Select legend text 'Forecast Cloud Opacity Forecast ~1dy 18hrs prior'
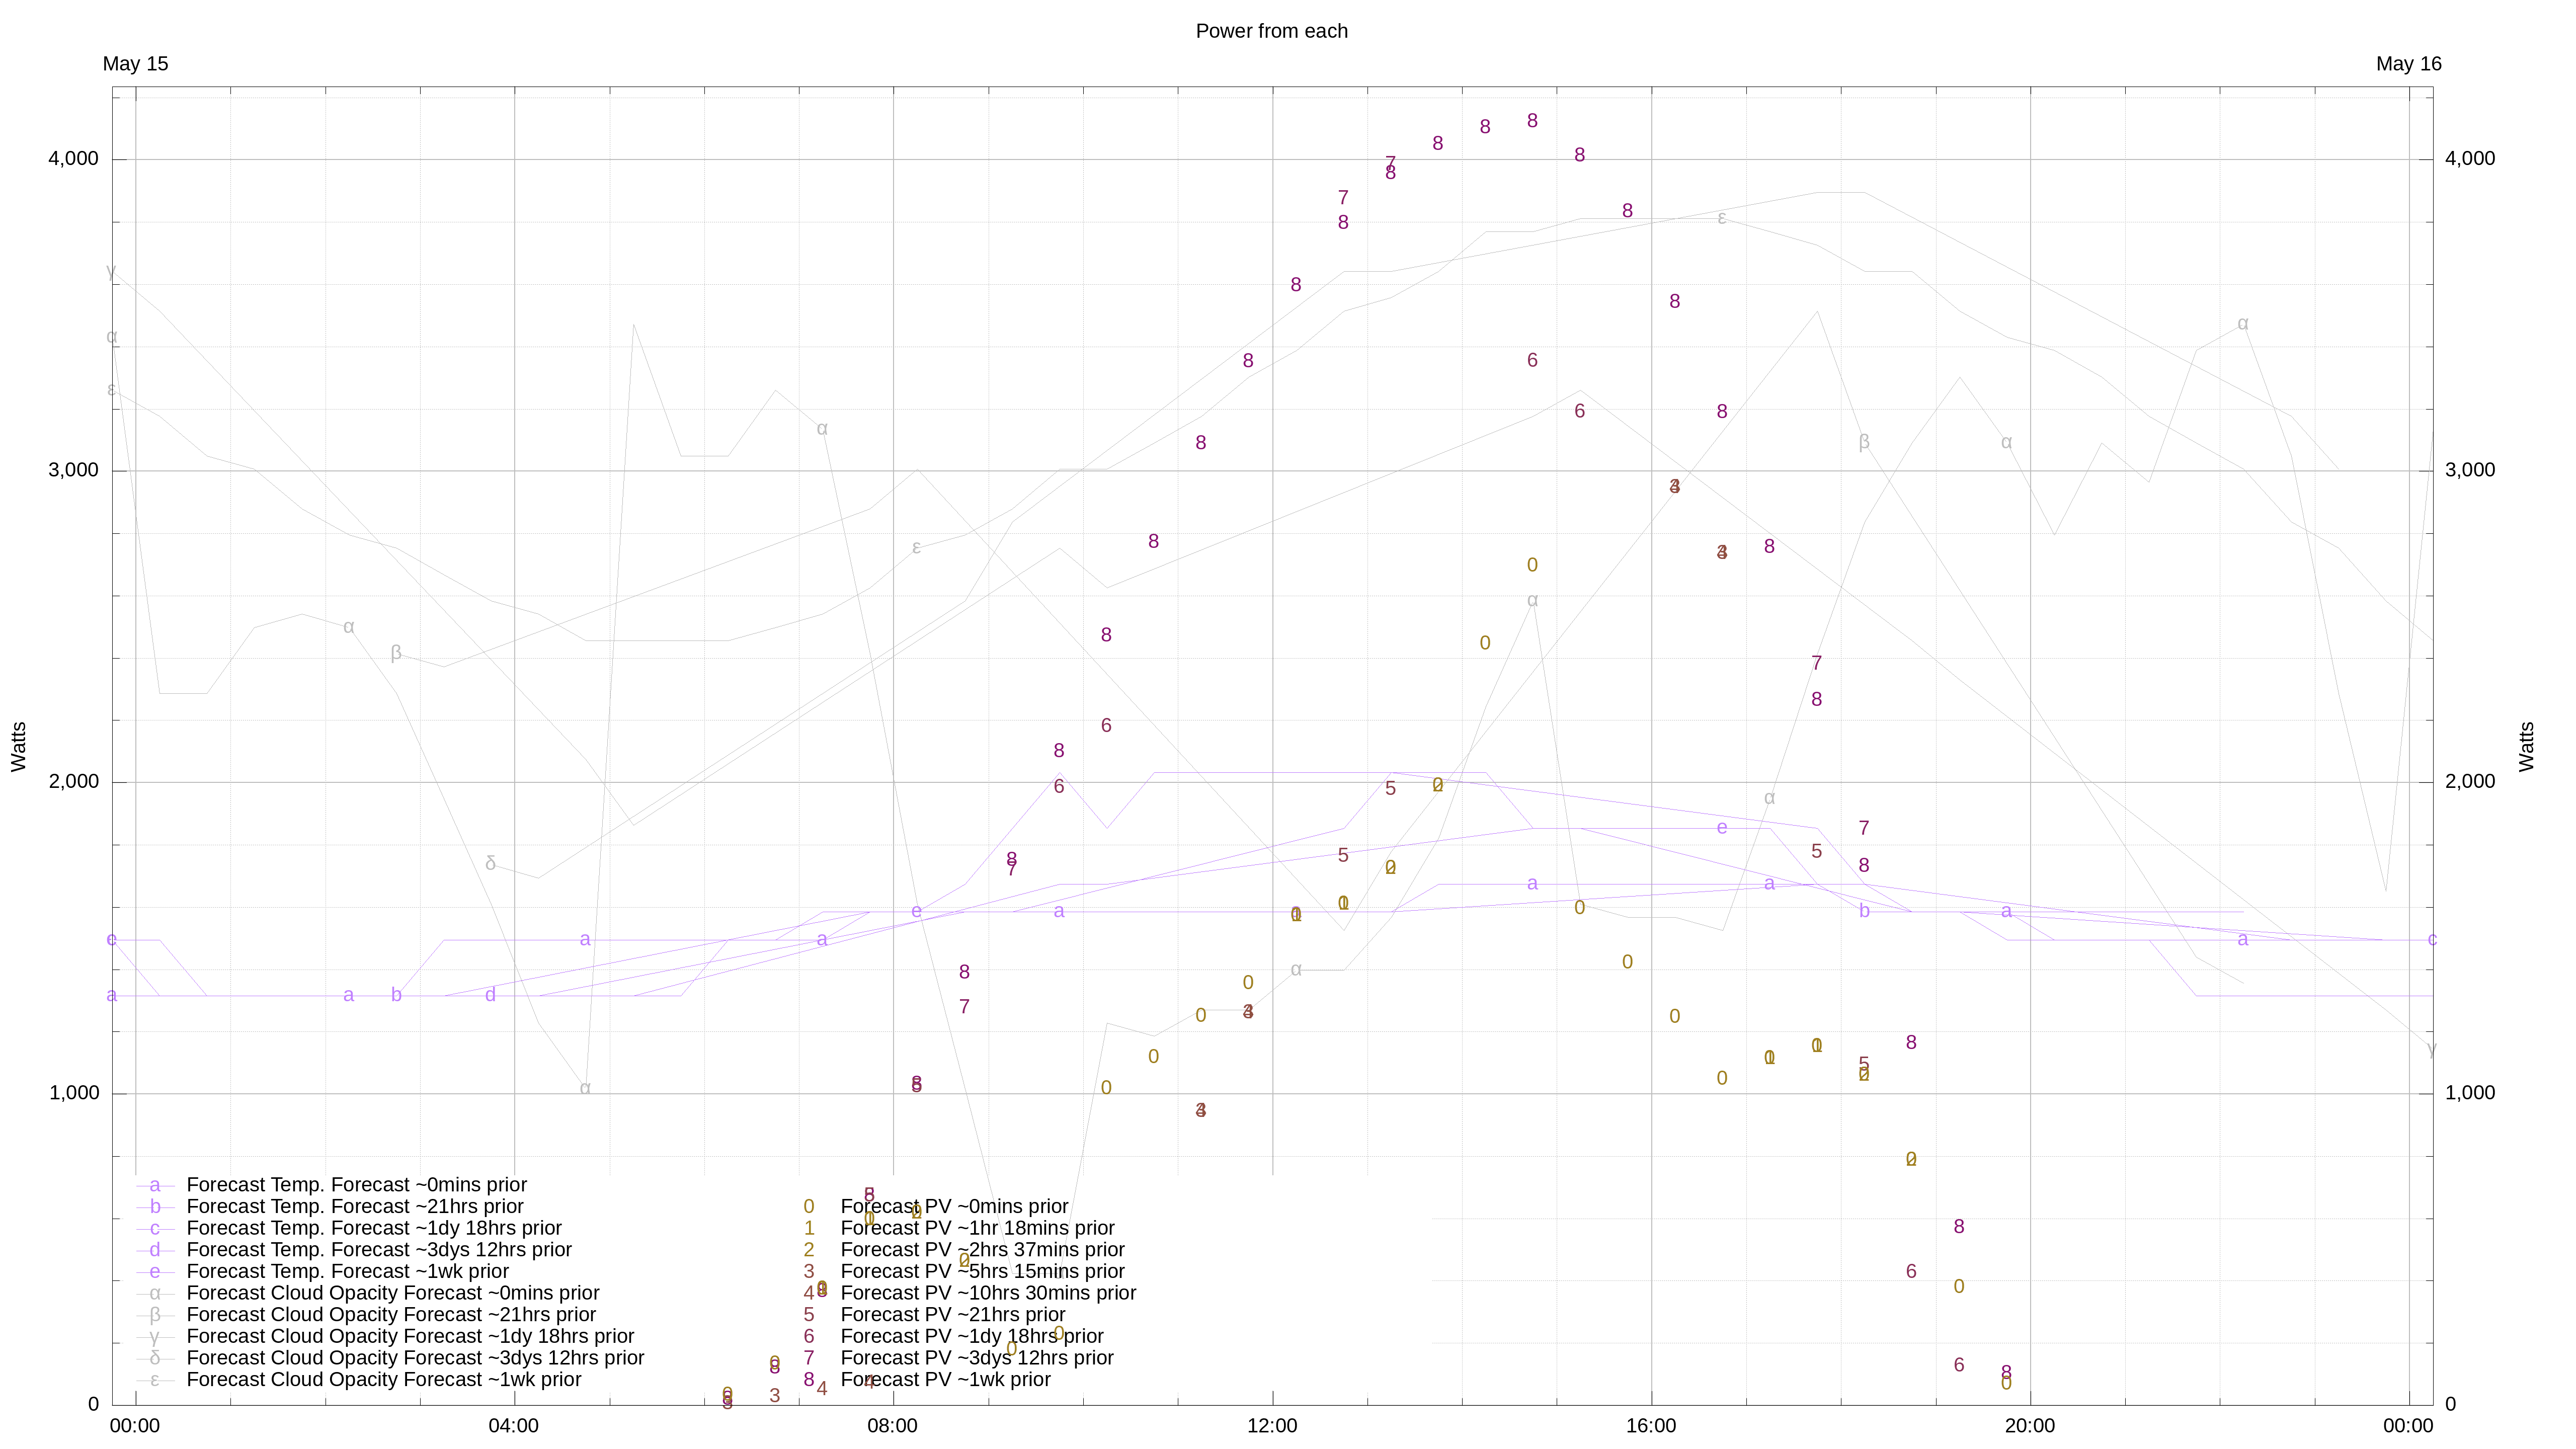 pyautogui.click(x=410, y=1337)
